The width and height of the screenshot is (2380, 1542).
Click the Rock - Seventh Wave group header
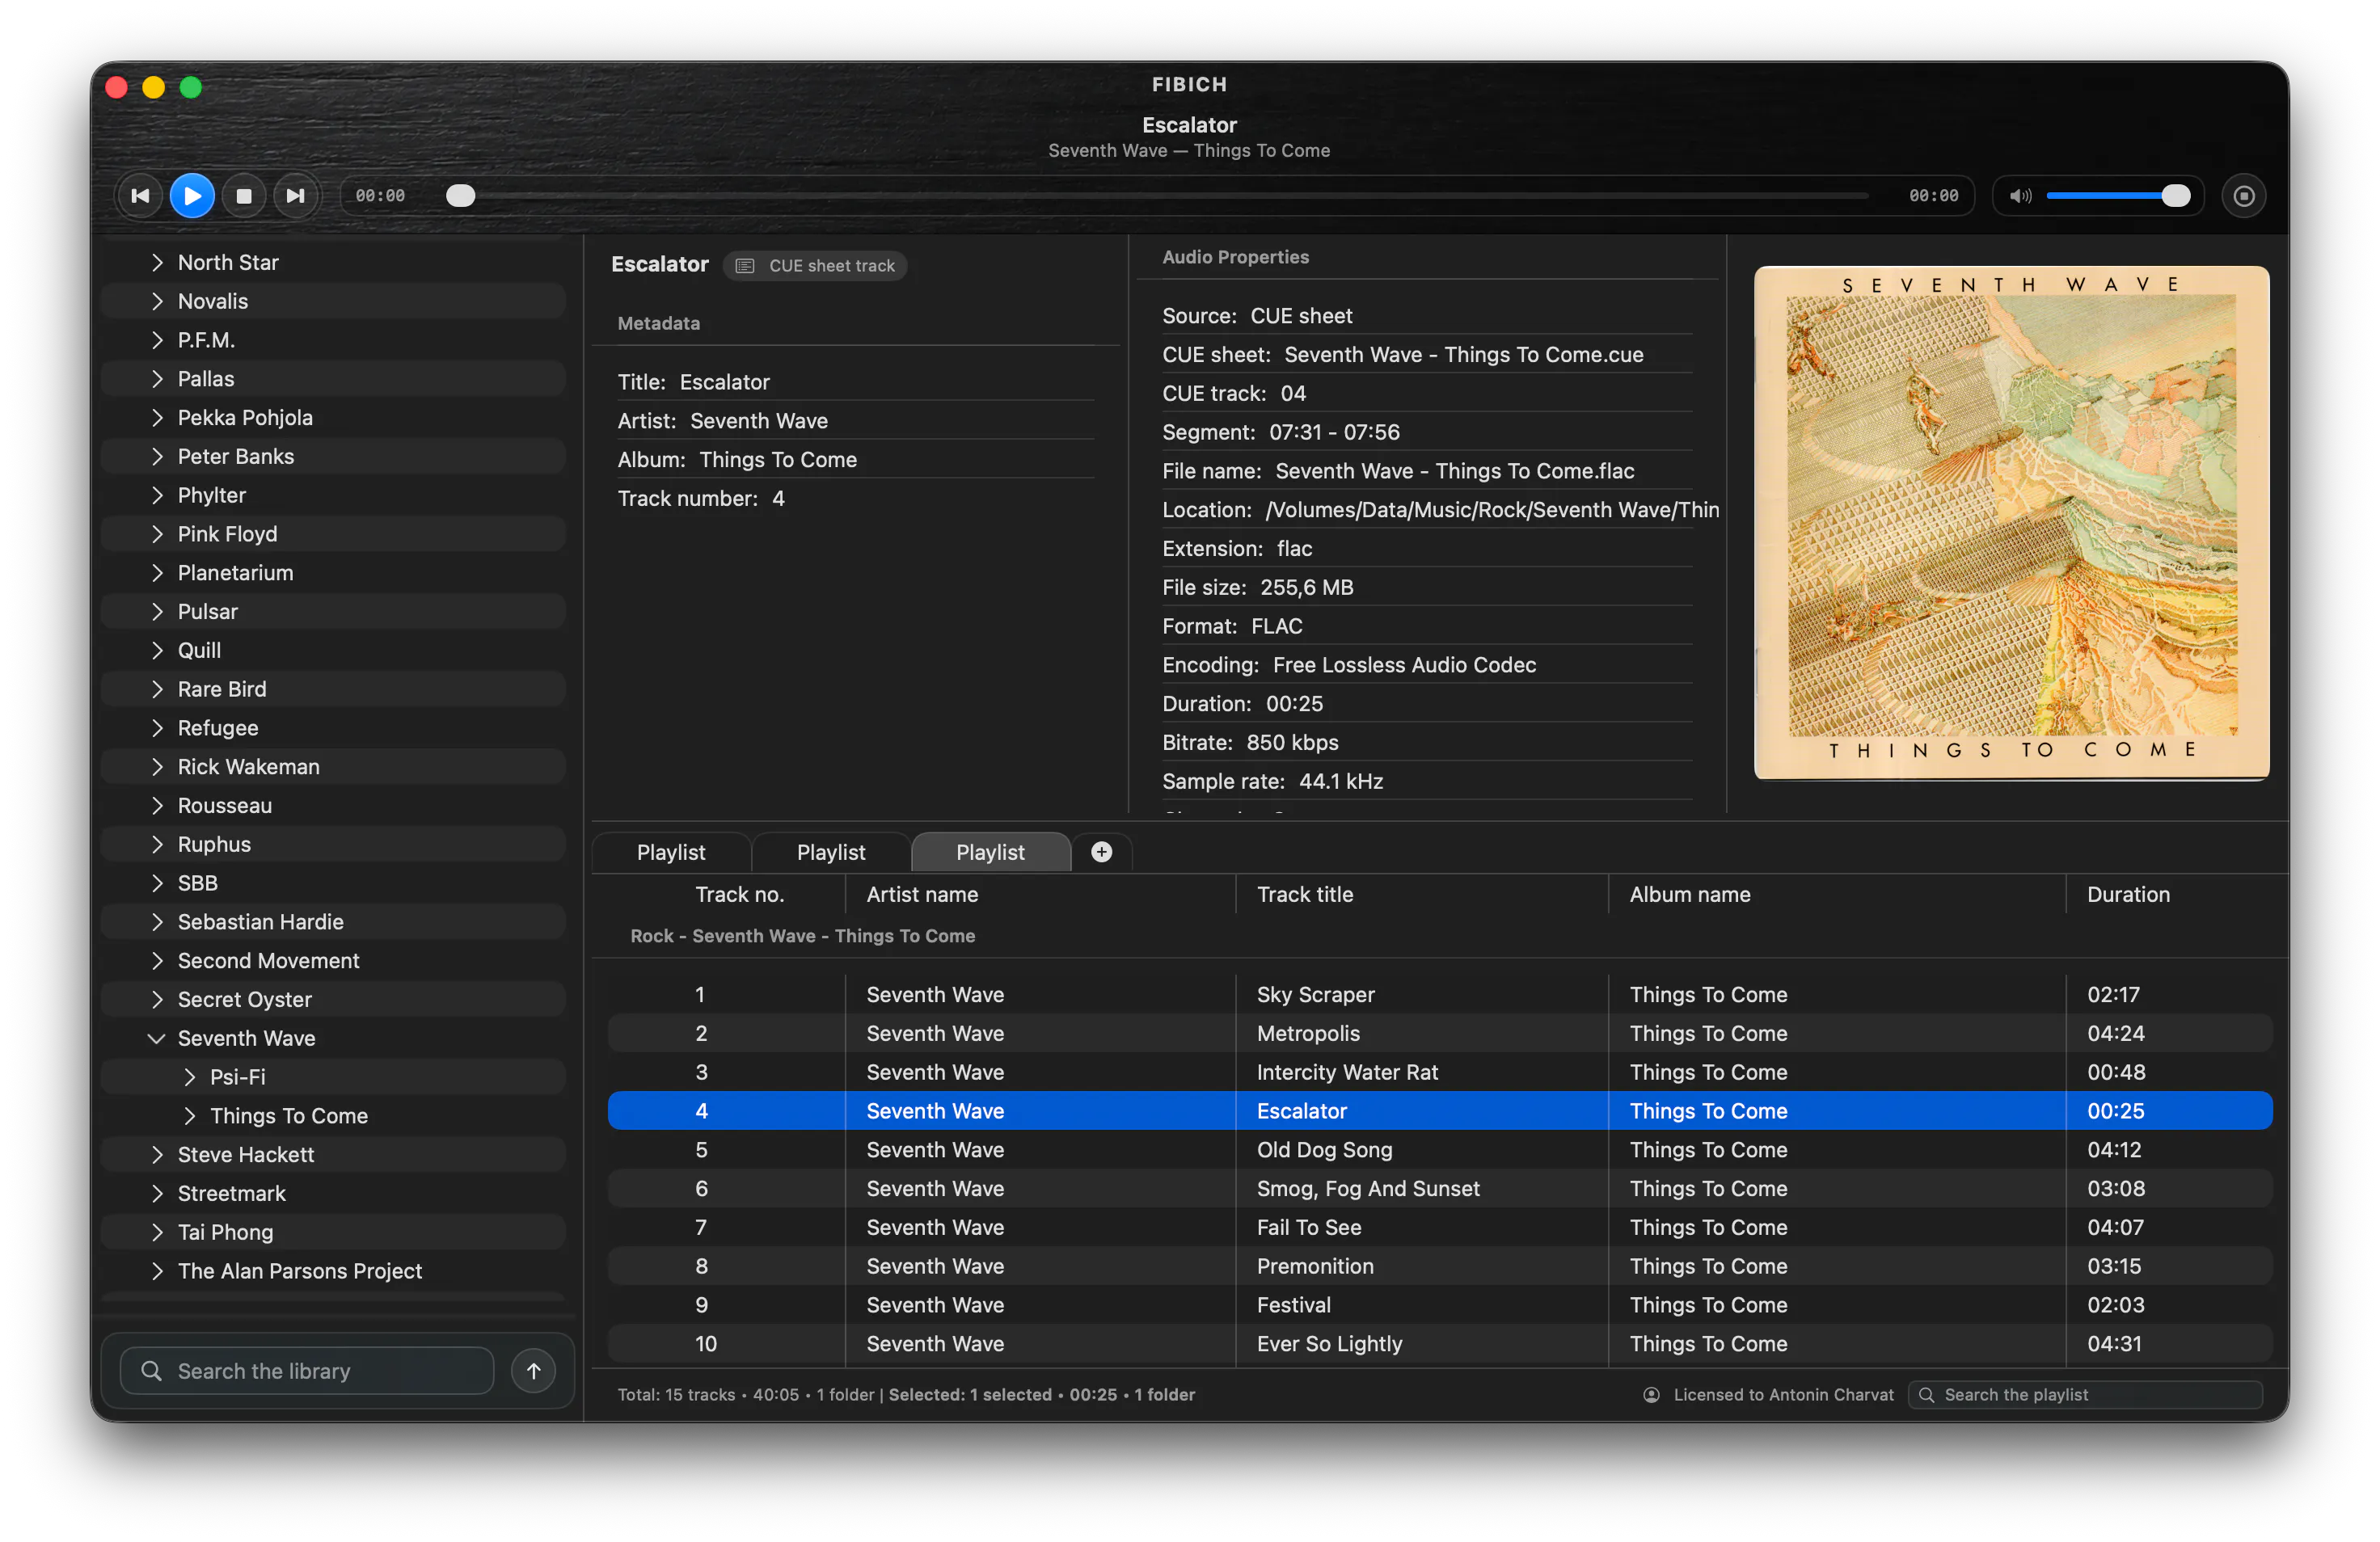tap(802, 937)
